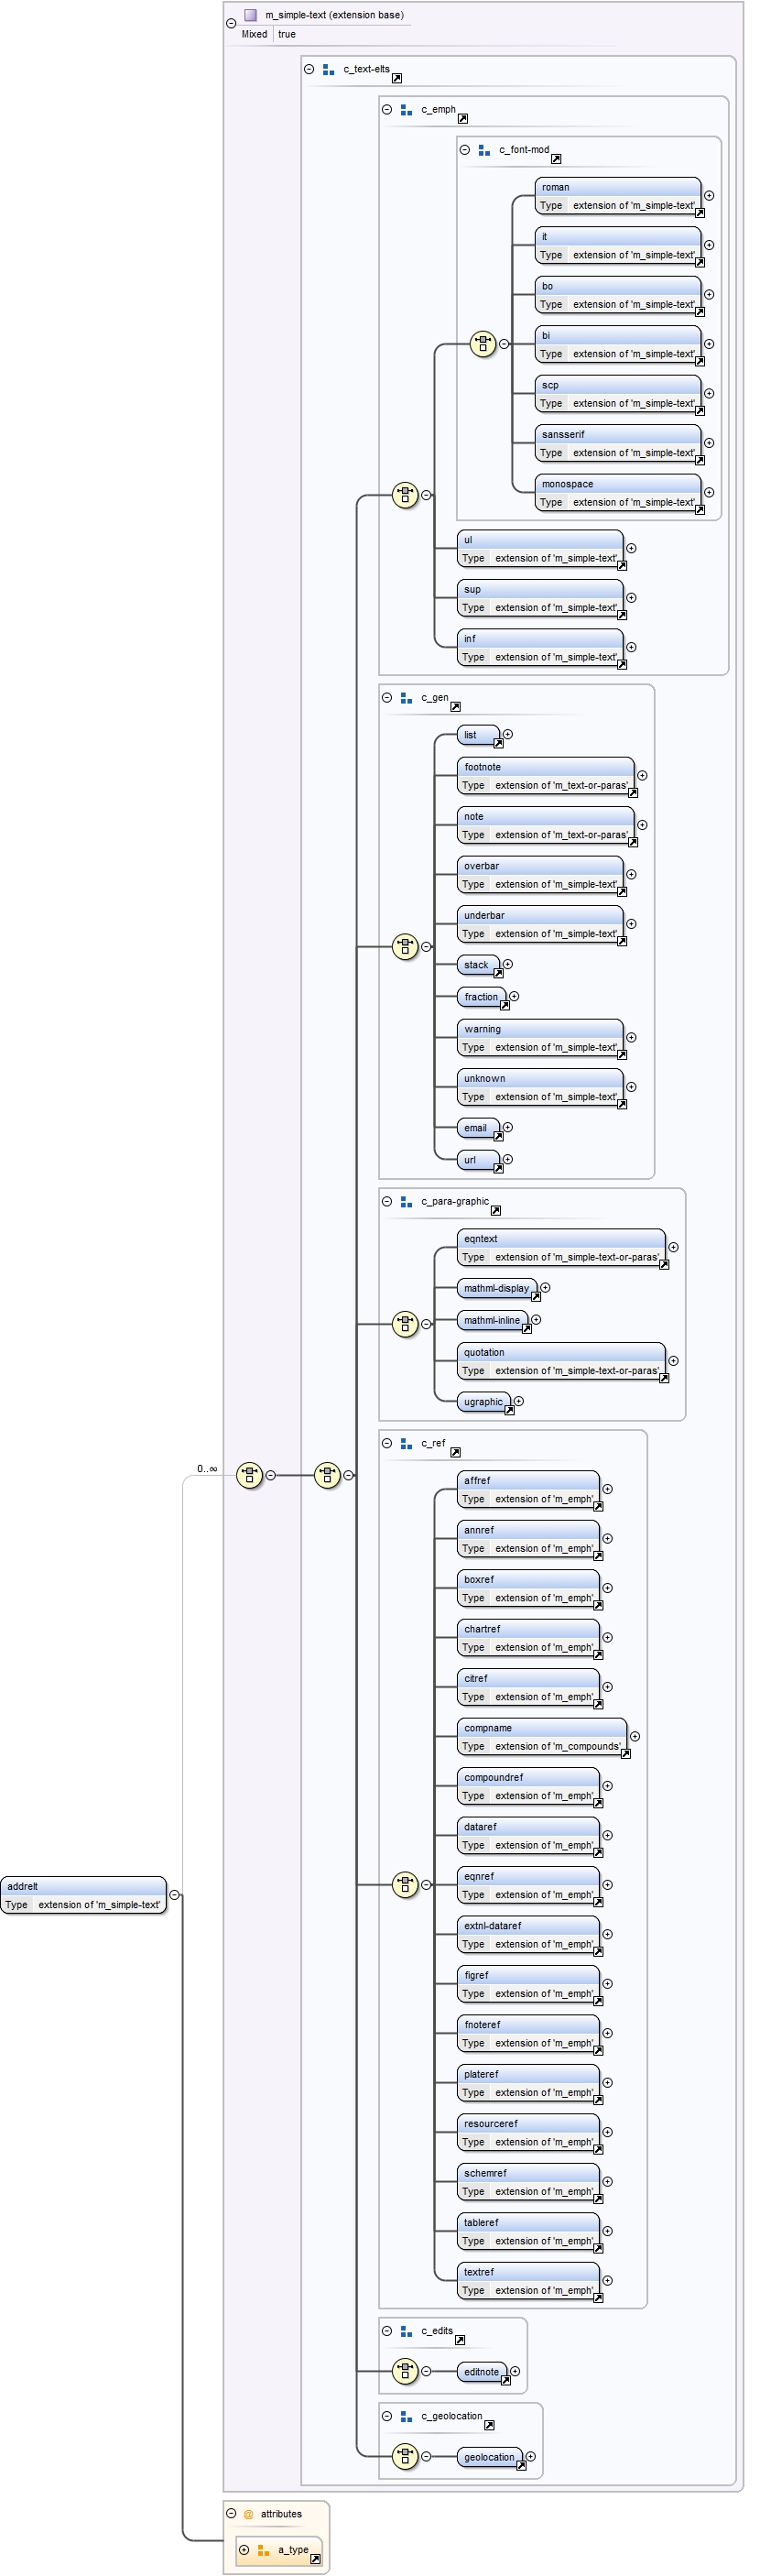Click the a_type attribute group icon
This screenshot has height=2576, width=760.
click(x=264, y=2550)
